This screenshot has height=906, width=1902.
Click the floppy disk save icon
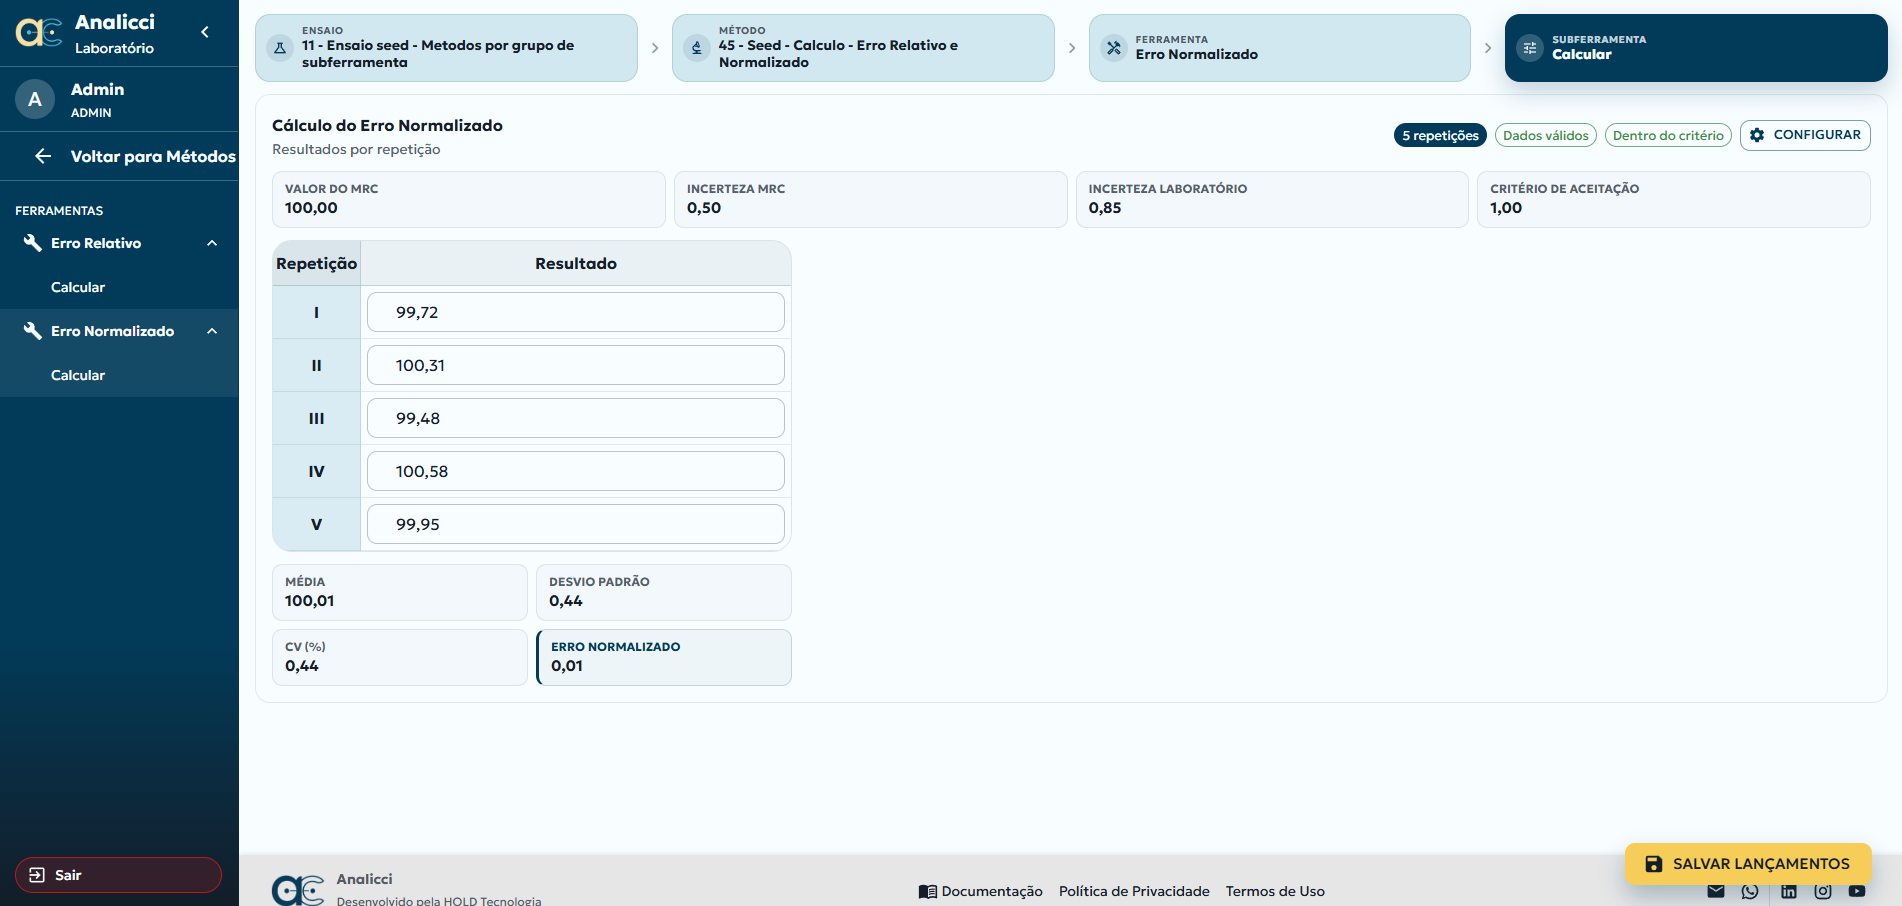[1654, 864]
